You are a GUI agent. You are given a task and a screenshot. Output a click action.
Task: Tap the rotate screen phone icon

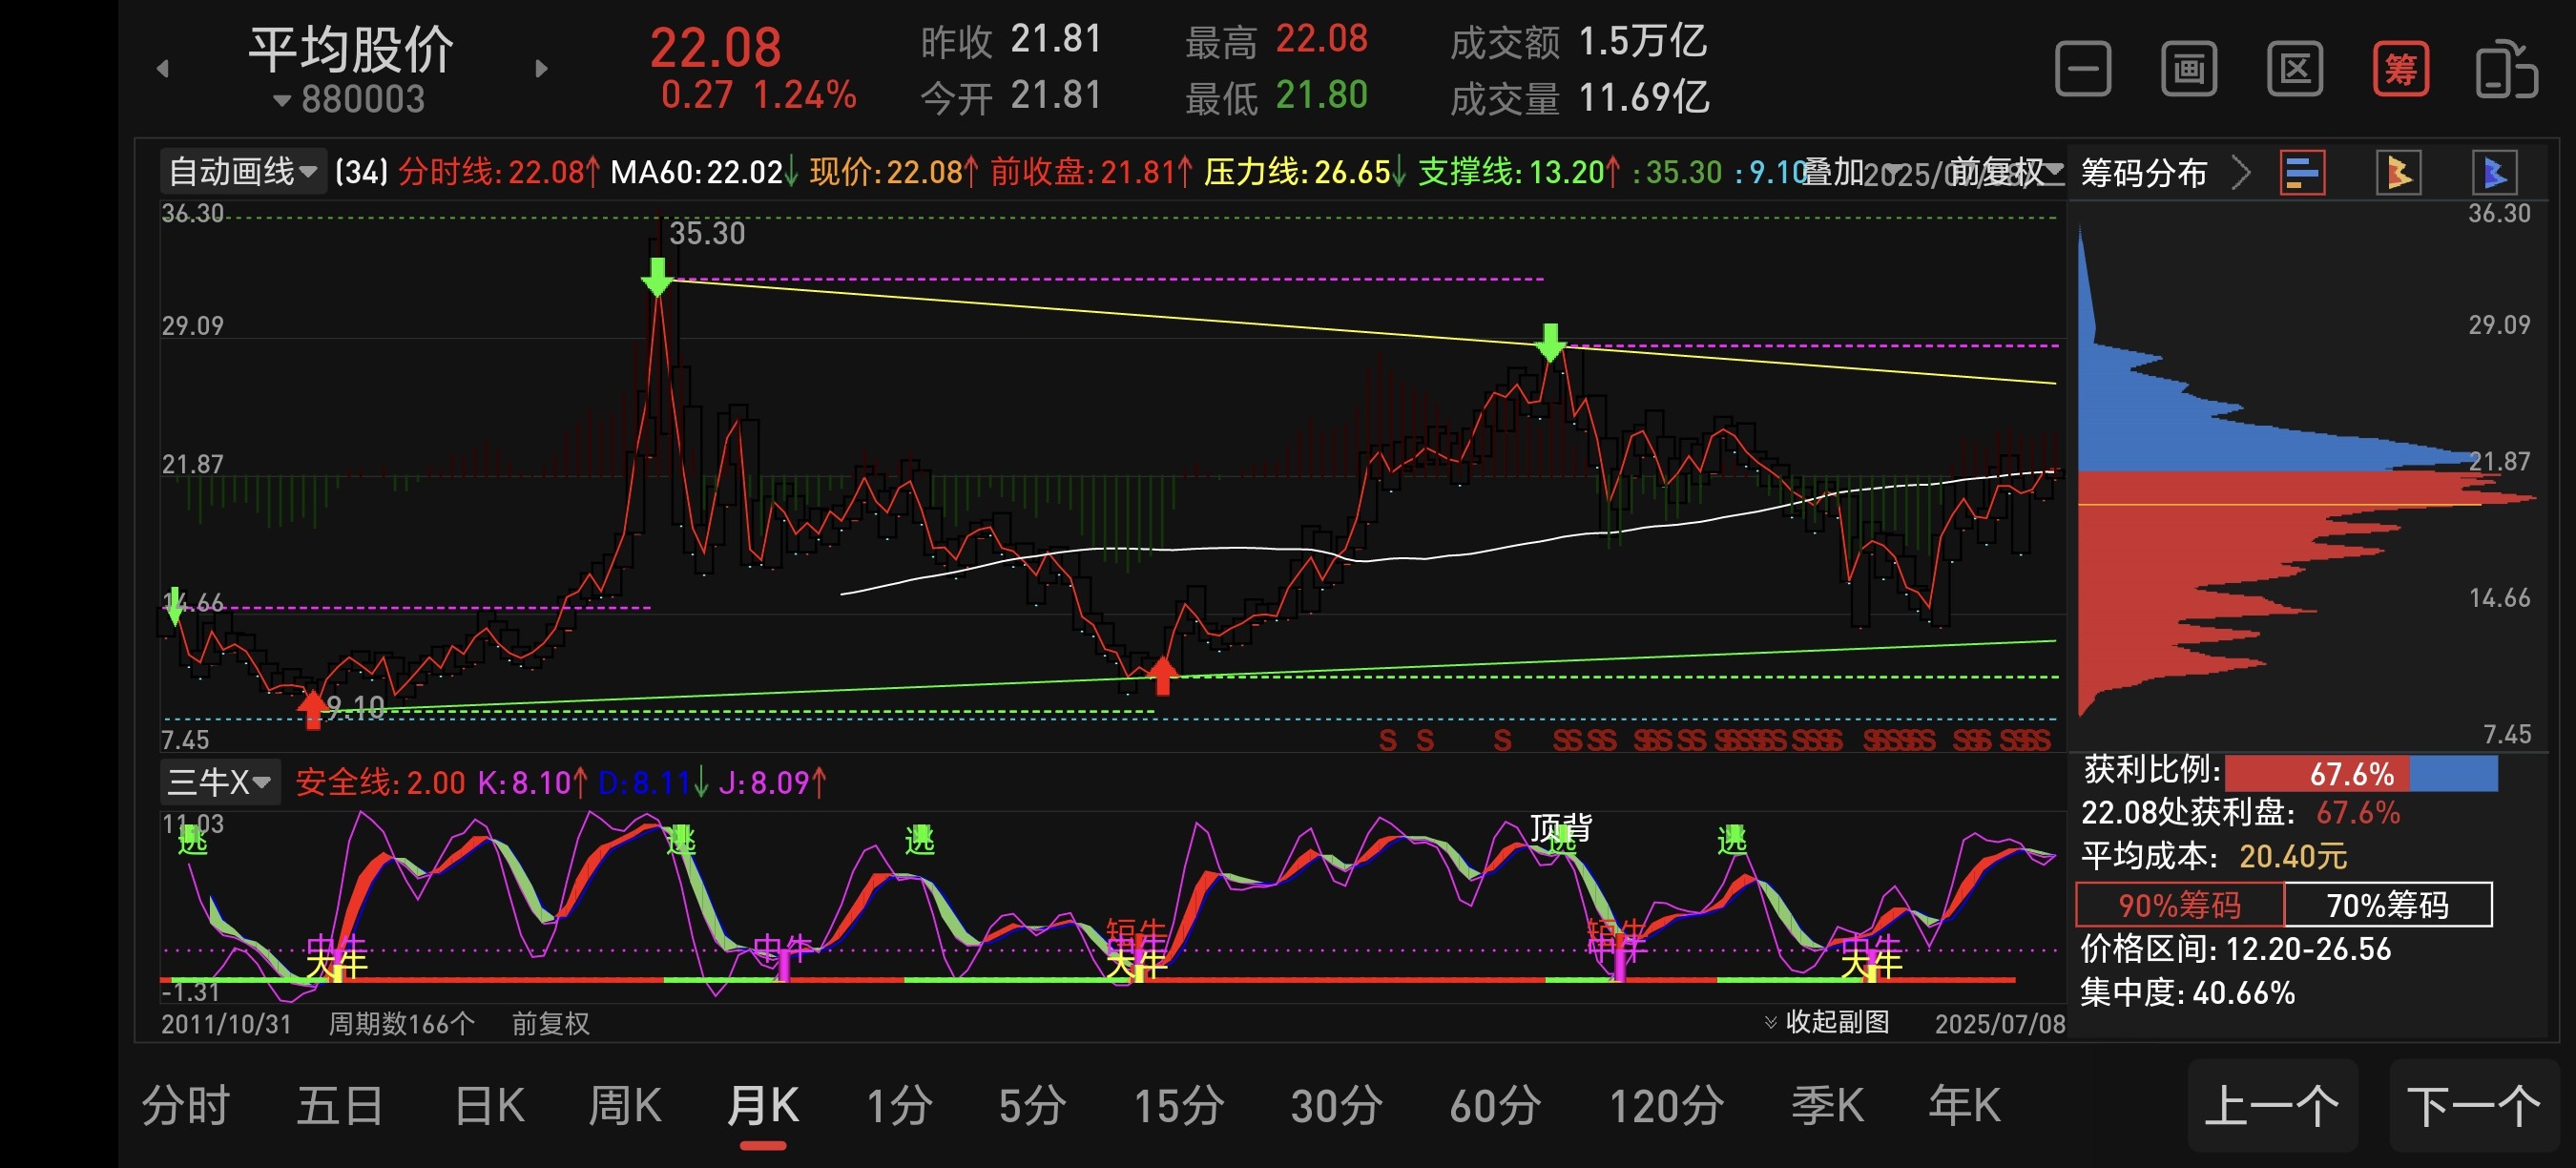tap(2506, 68)
